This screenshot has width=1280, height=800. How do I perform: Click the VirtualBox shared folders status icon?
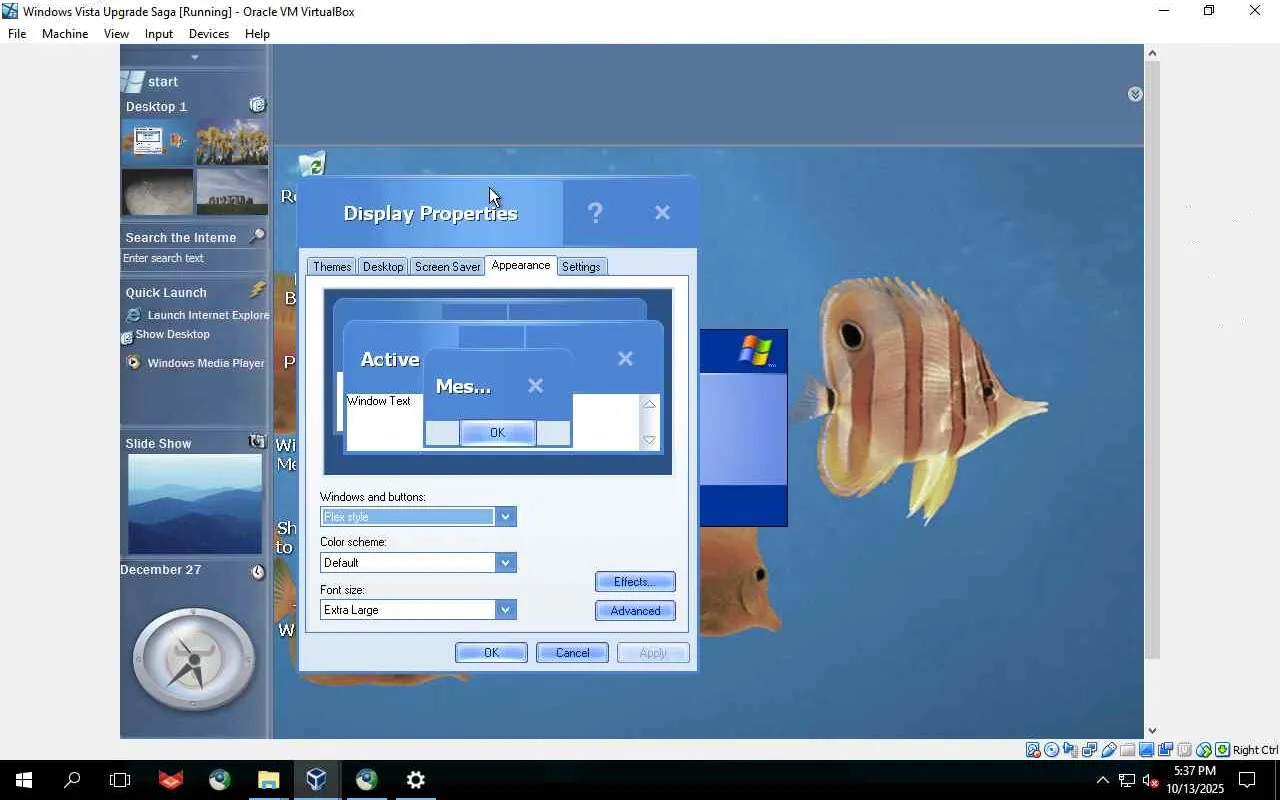coord(1128,750)
